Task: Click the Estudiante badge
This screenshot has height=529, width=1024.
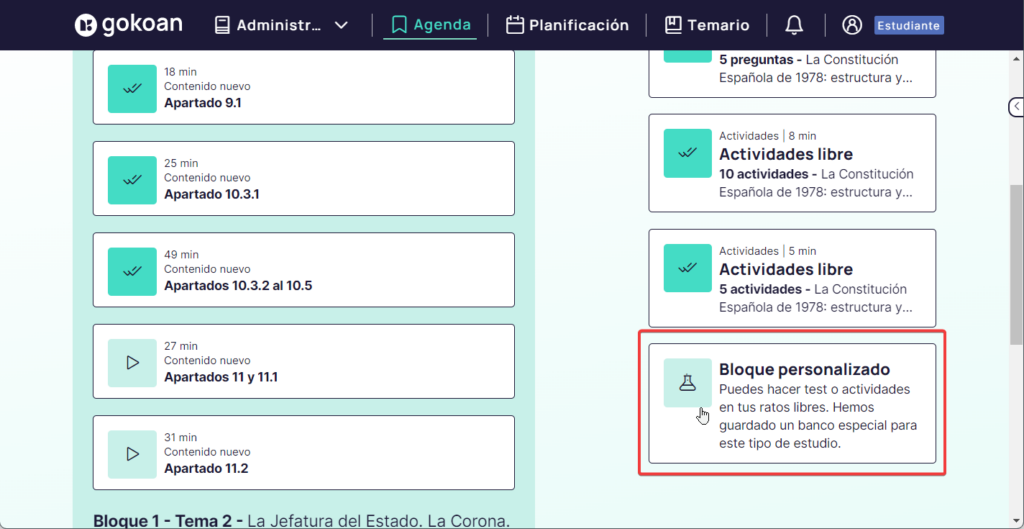Action: click(x=908, y=25)
